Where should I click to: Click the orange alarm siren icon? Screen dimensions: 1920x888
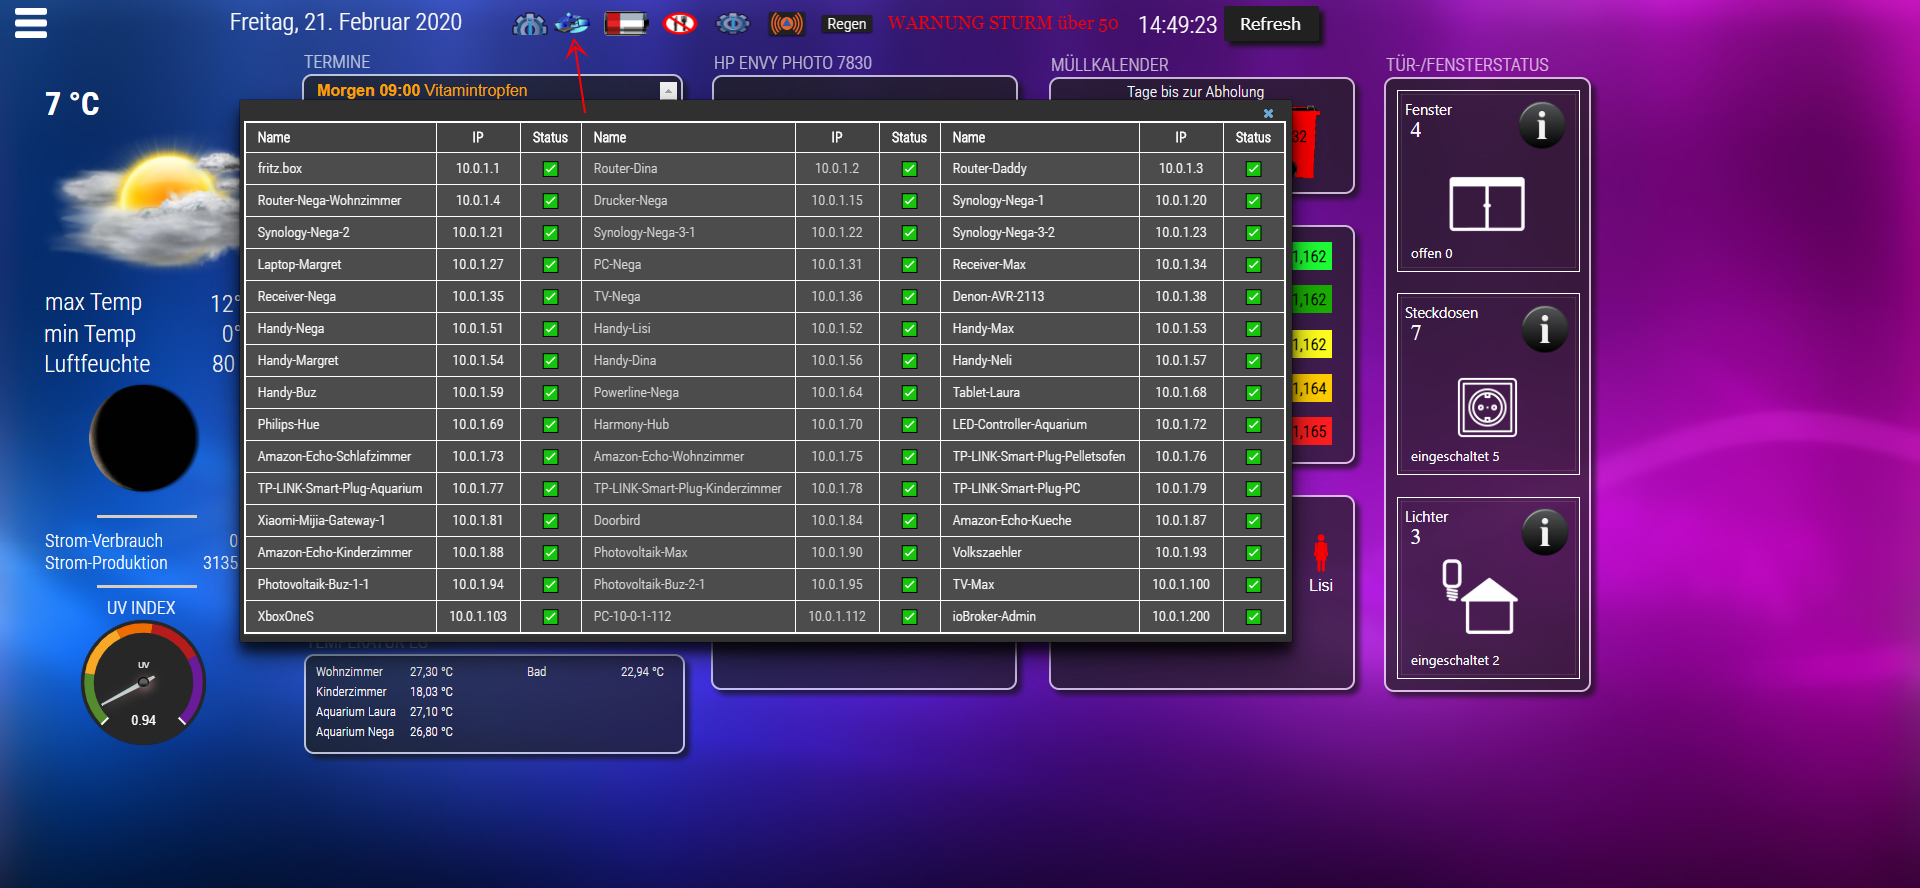(x=786, y=23)
